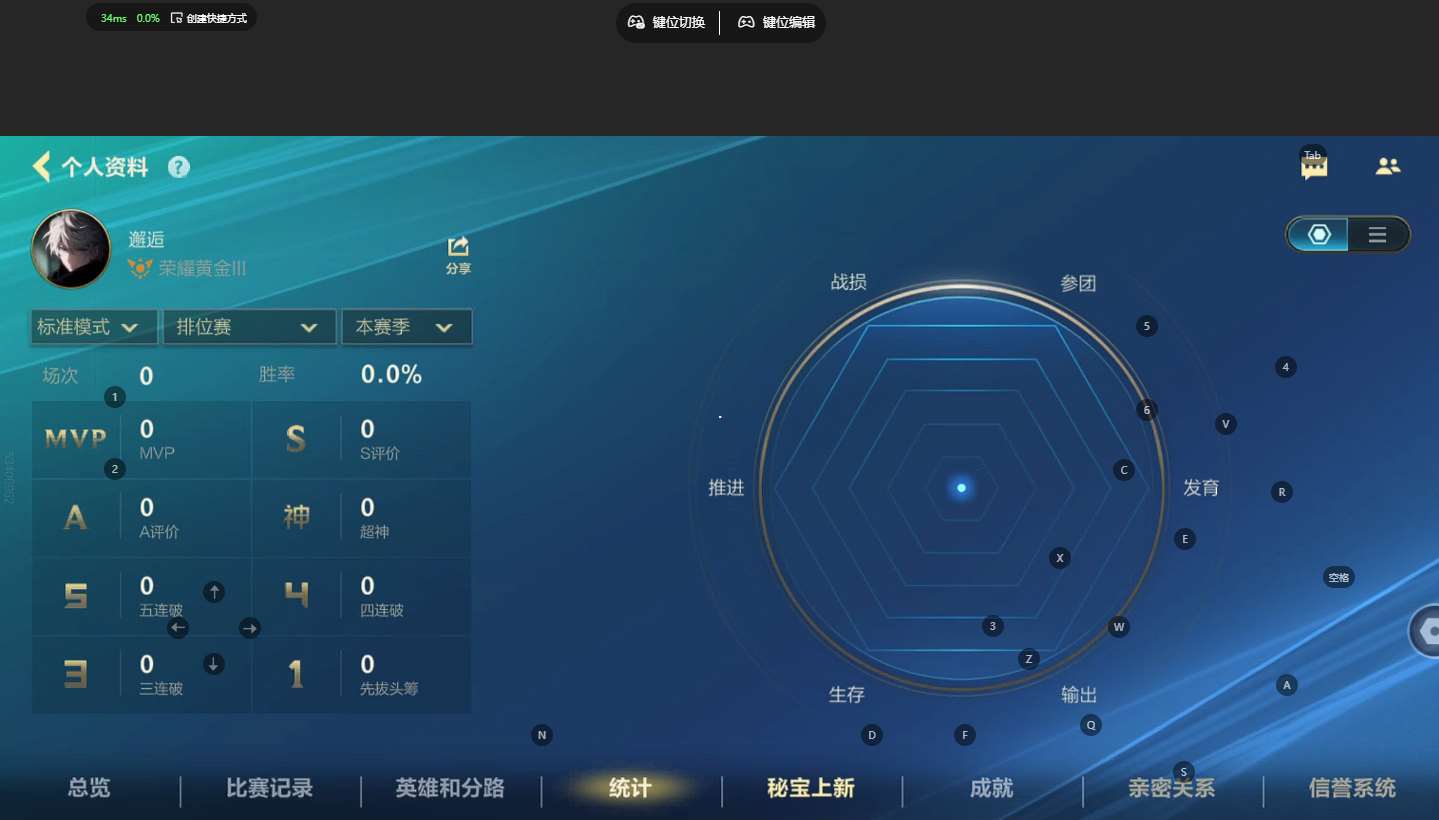Viewport: 1439px width, 820px height.
Task: Expand the 本赛季 season dropdown
Action: coord(406,327)
